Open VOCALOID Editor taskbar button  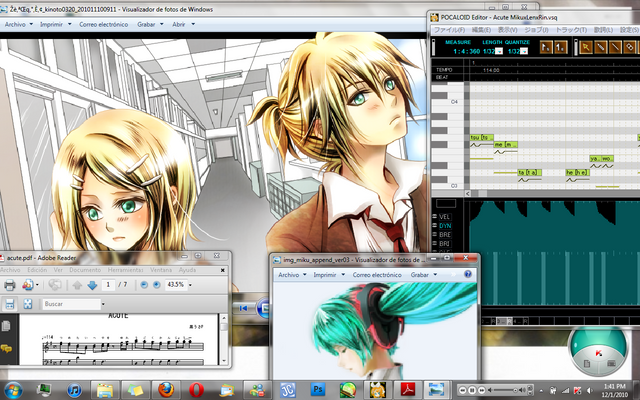378,390
